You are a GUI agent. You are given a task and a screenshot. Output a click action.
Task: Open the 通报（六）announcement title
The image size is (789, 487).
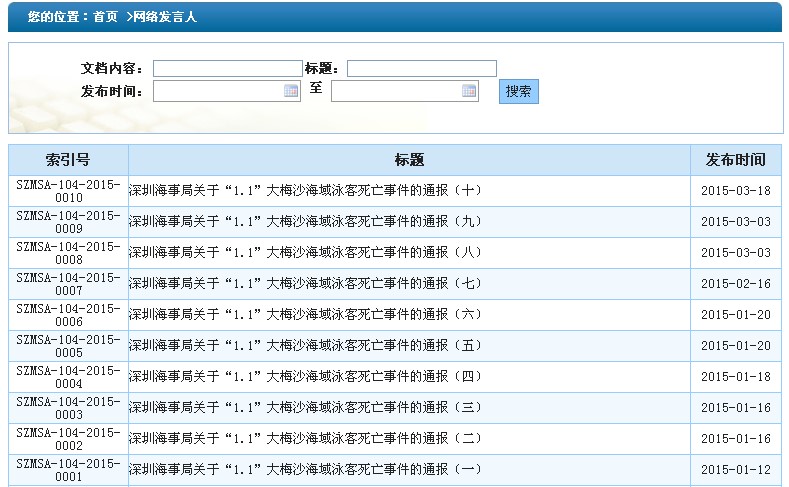305,314
